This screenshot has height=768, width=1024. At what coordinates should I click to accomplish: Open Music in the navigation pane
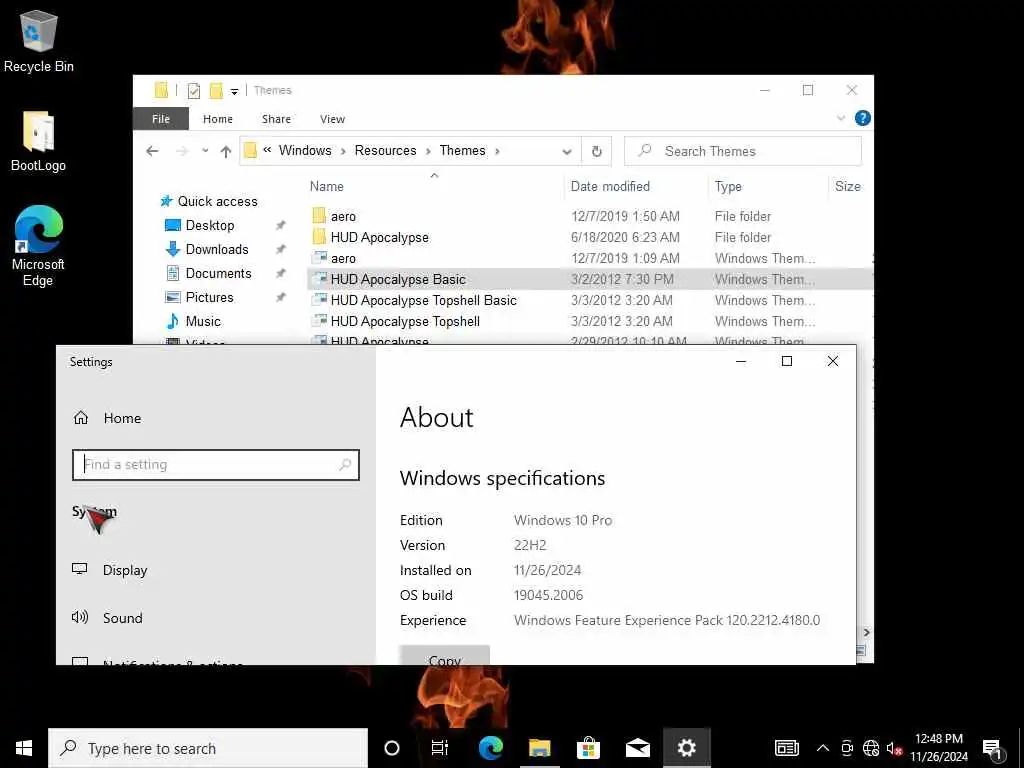pos(202,321)
